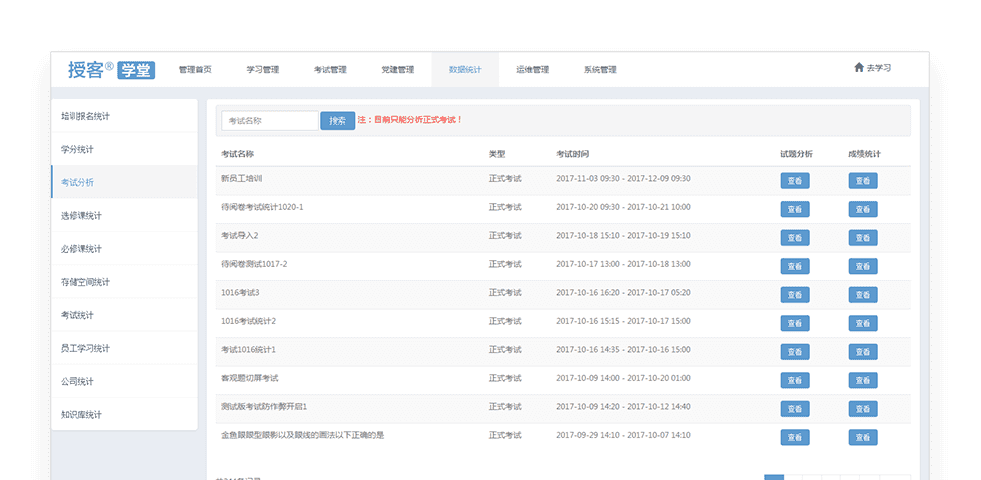
Task: Click exam name 1016考试3
Action: click(240, 292)
